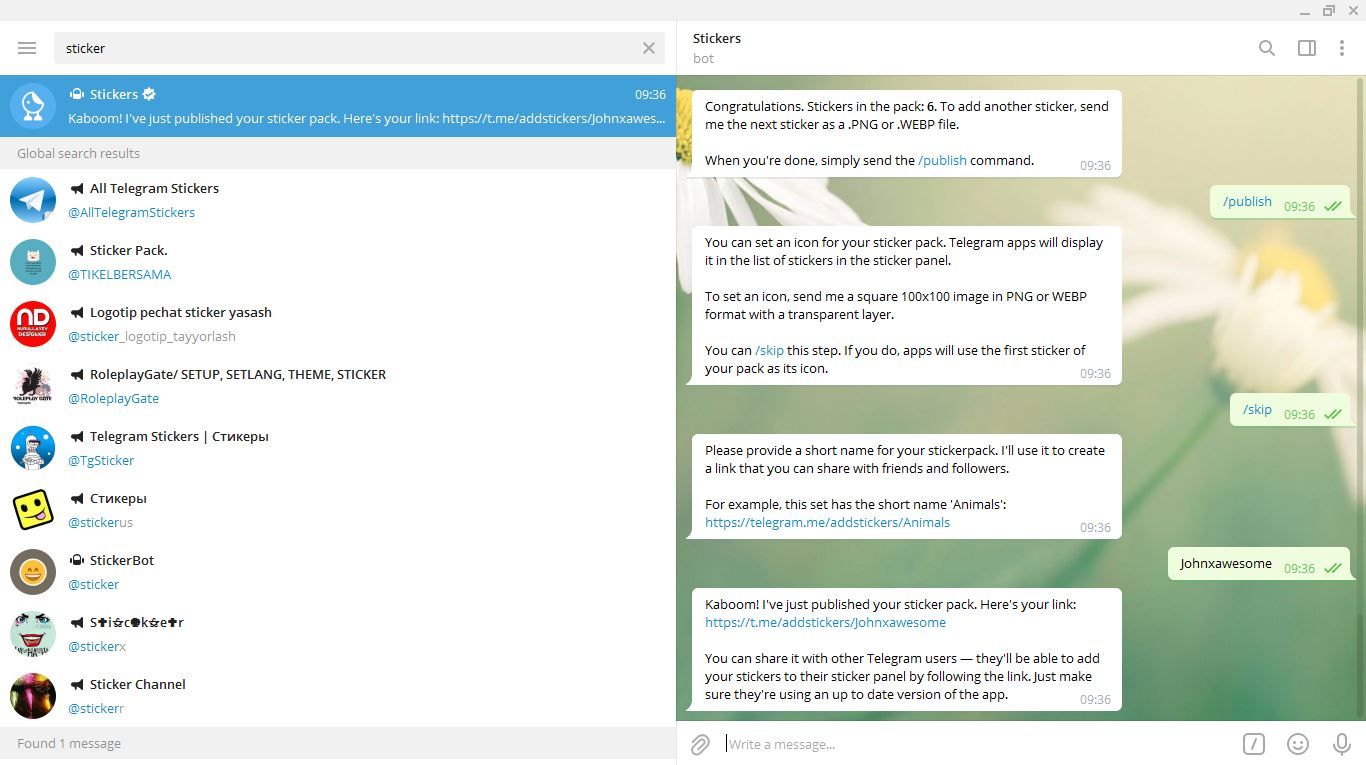Click the megaphone icon beside Sticker Channel
1366x765 pixels.
(x=76, y=684)
